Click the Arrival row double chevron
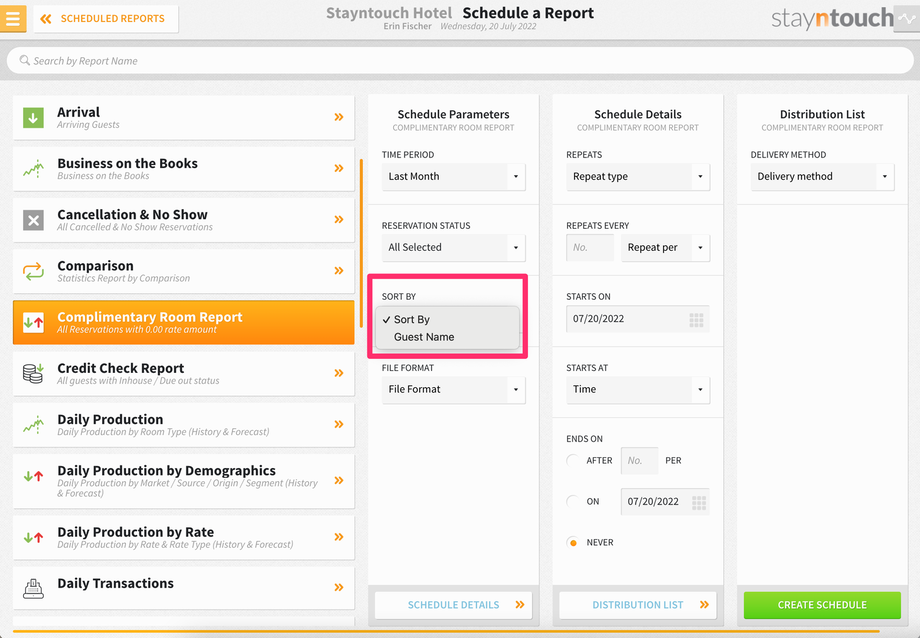 coord(339,117)
